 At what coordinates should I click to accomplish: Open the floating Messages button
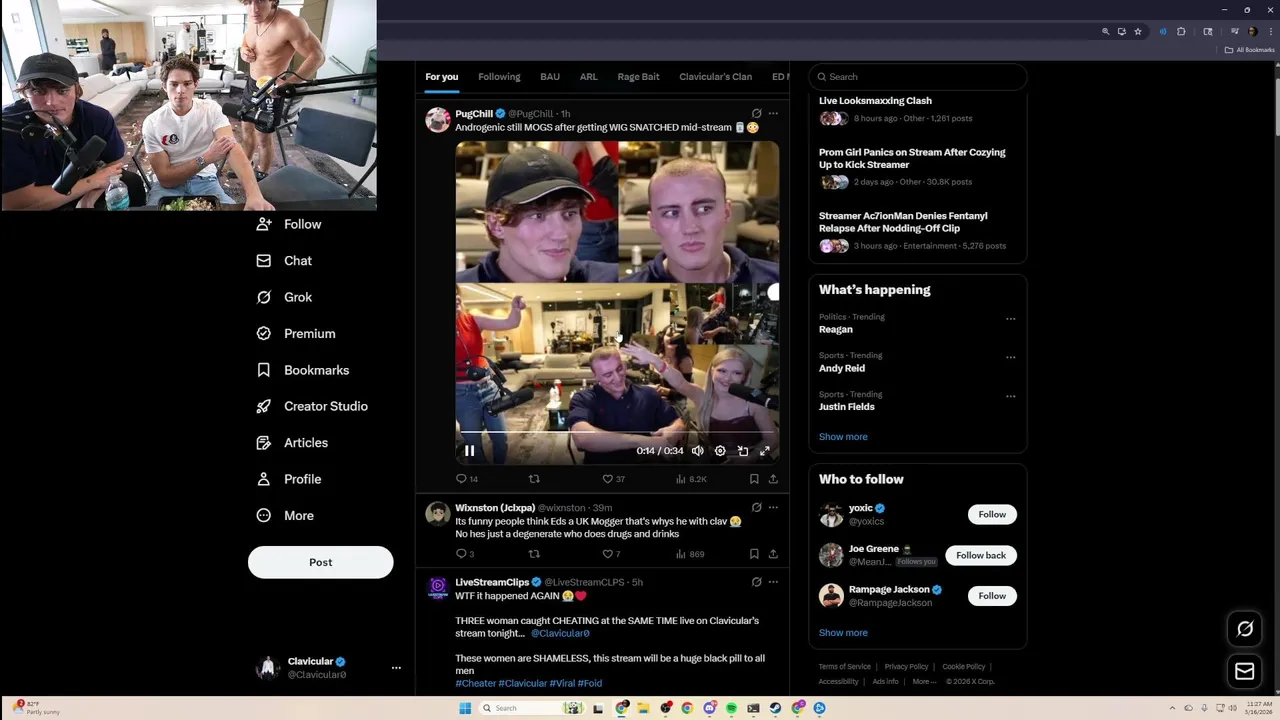tap(1245, 671)
